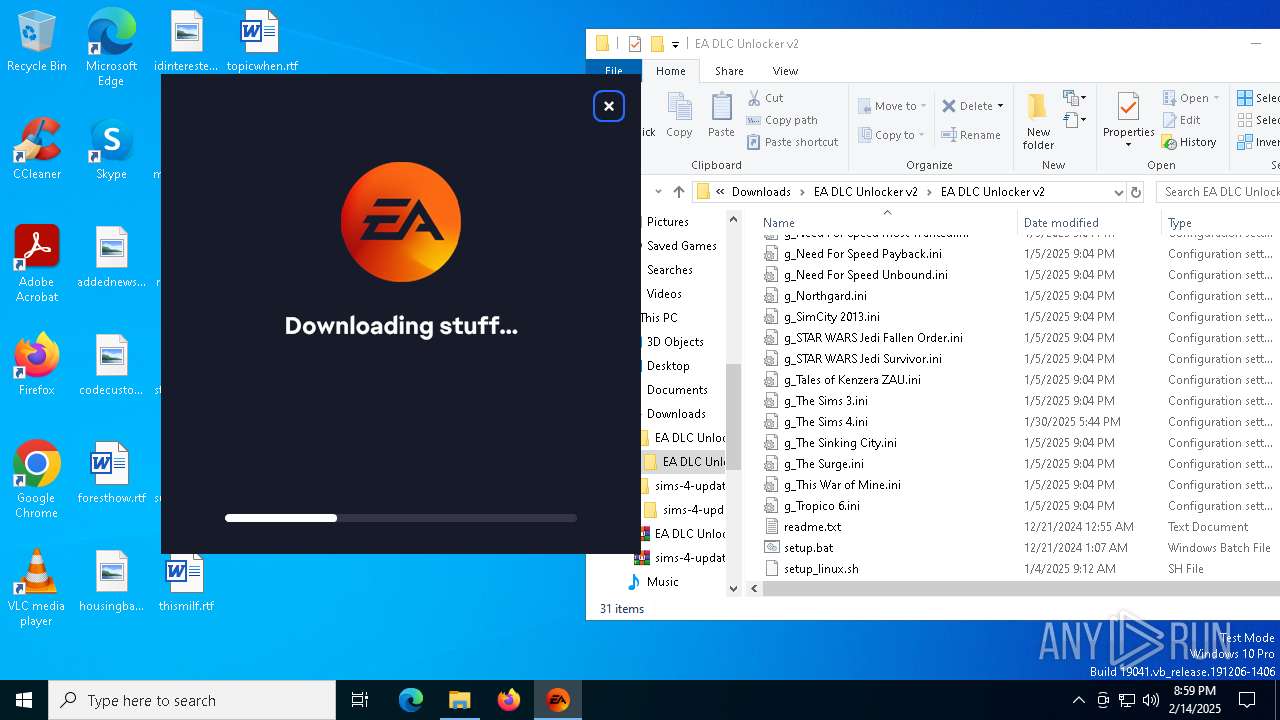Image resolution: width=1280 pixels, height=720 pixels.
Task: Switch to the Home ribbon tab
Action: [670, 71]
